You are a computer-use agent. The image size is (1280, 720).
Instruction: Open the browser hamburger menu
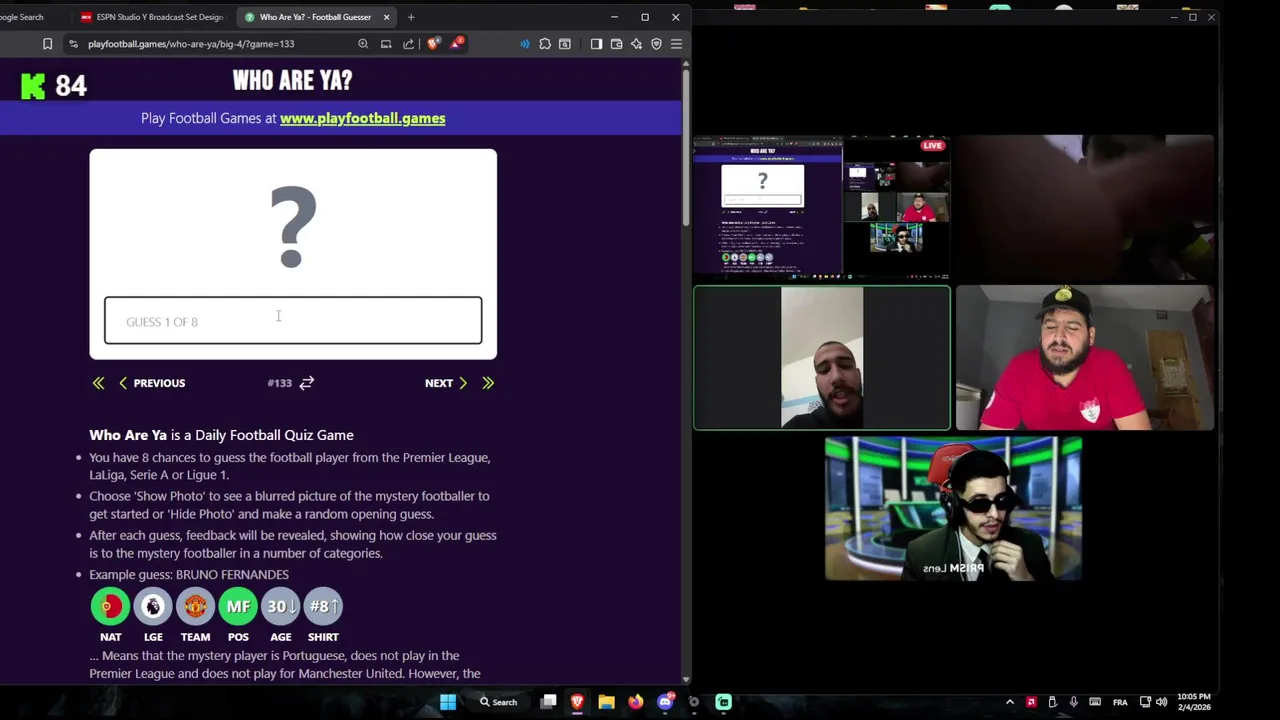tap(676, 44)
